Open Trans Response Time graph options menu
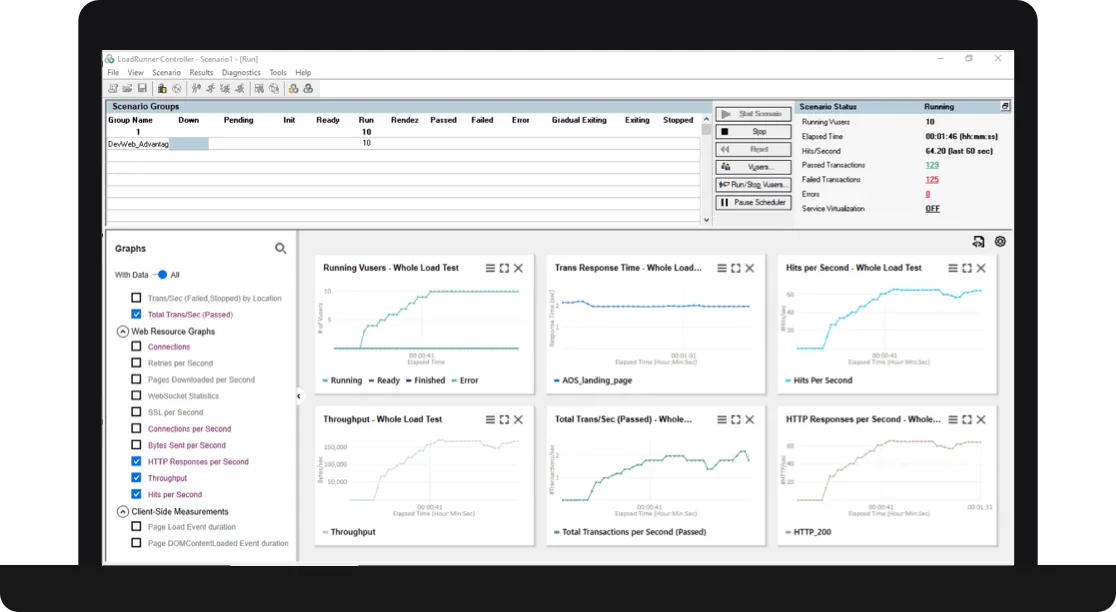Viewport: 1116px width, 612px height. tap(721, 268)
